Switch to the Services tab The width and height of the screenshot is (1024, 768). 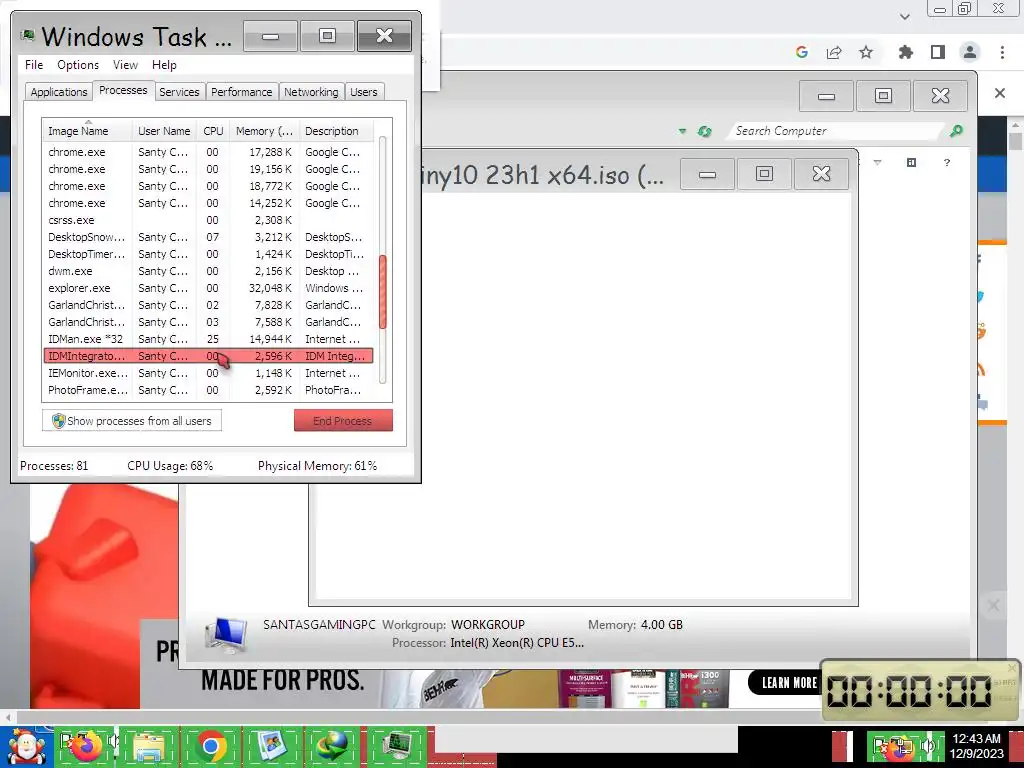[179, 92]
